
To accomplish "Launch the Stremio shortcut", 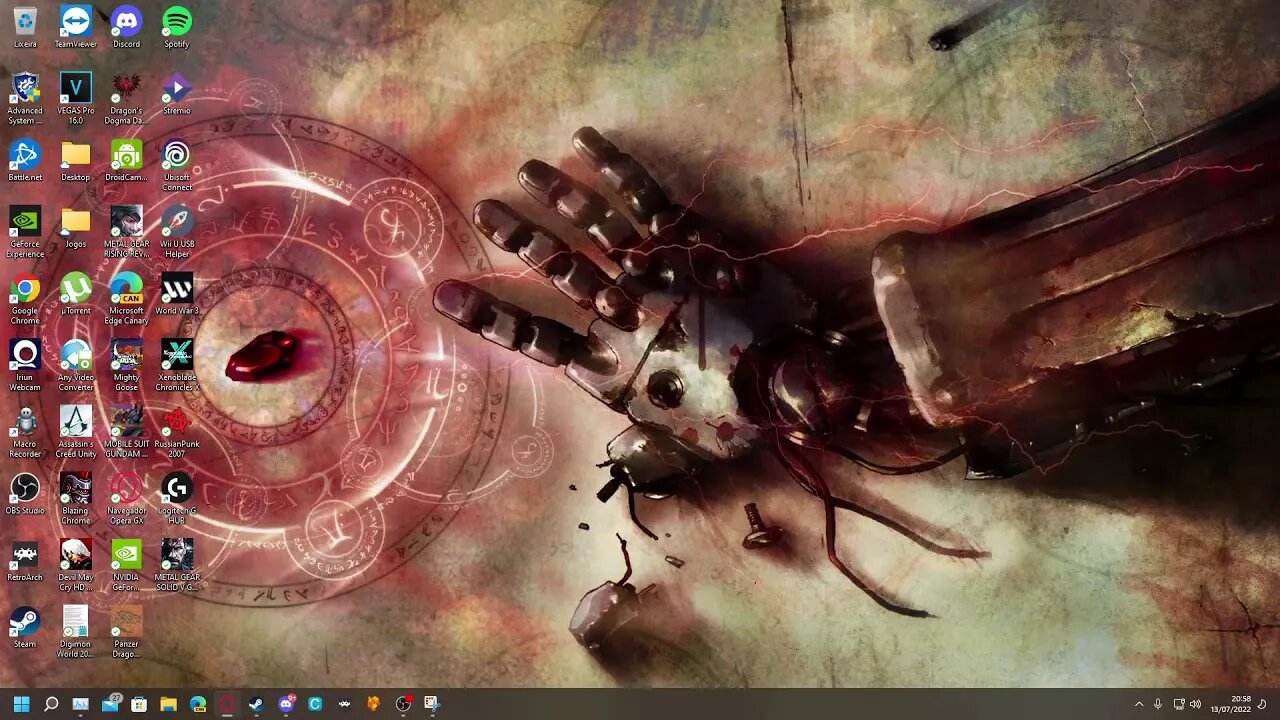I will pyautogui.click(x=176, y=94).
